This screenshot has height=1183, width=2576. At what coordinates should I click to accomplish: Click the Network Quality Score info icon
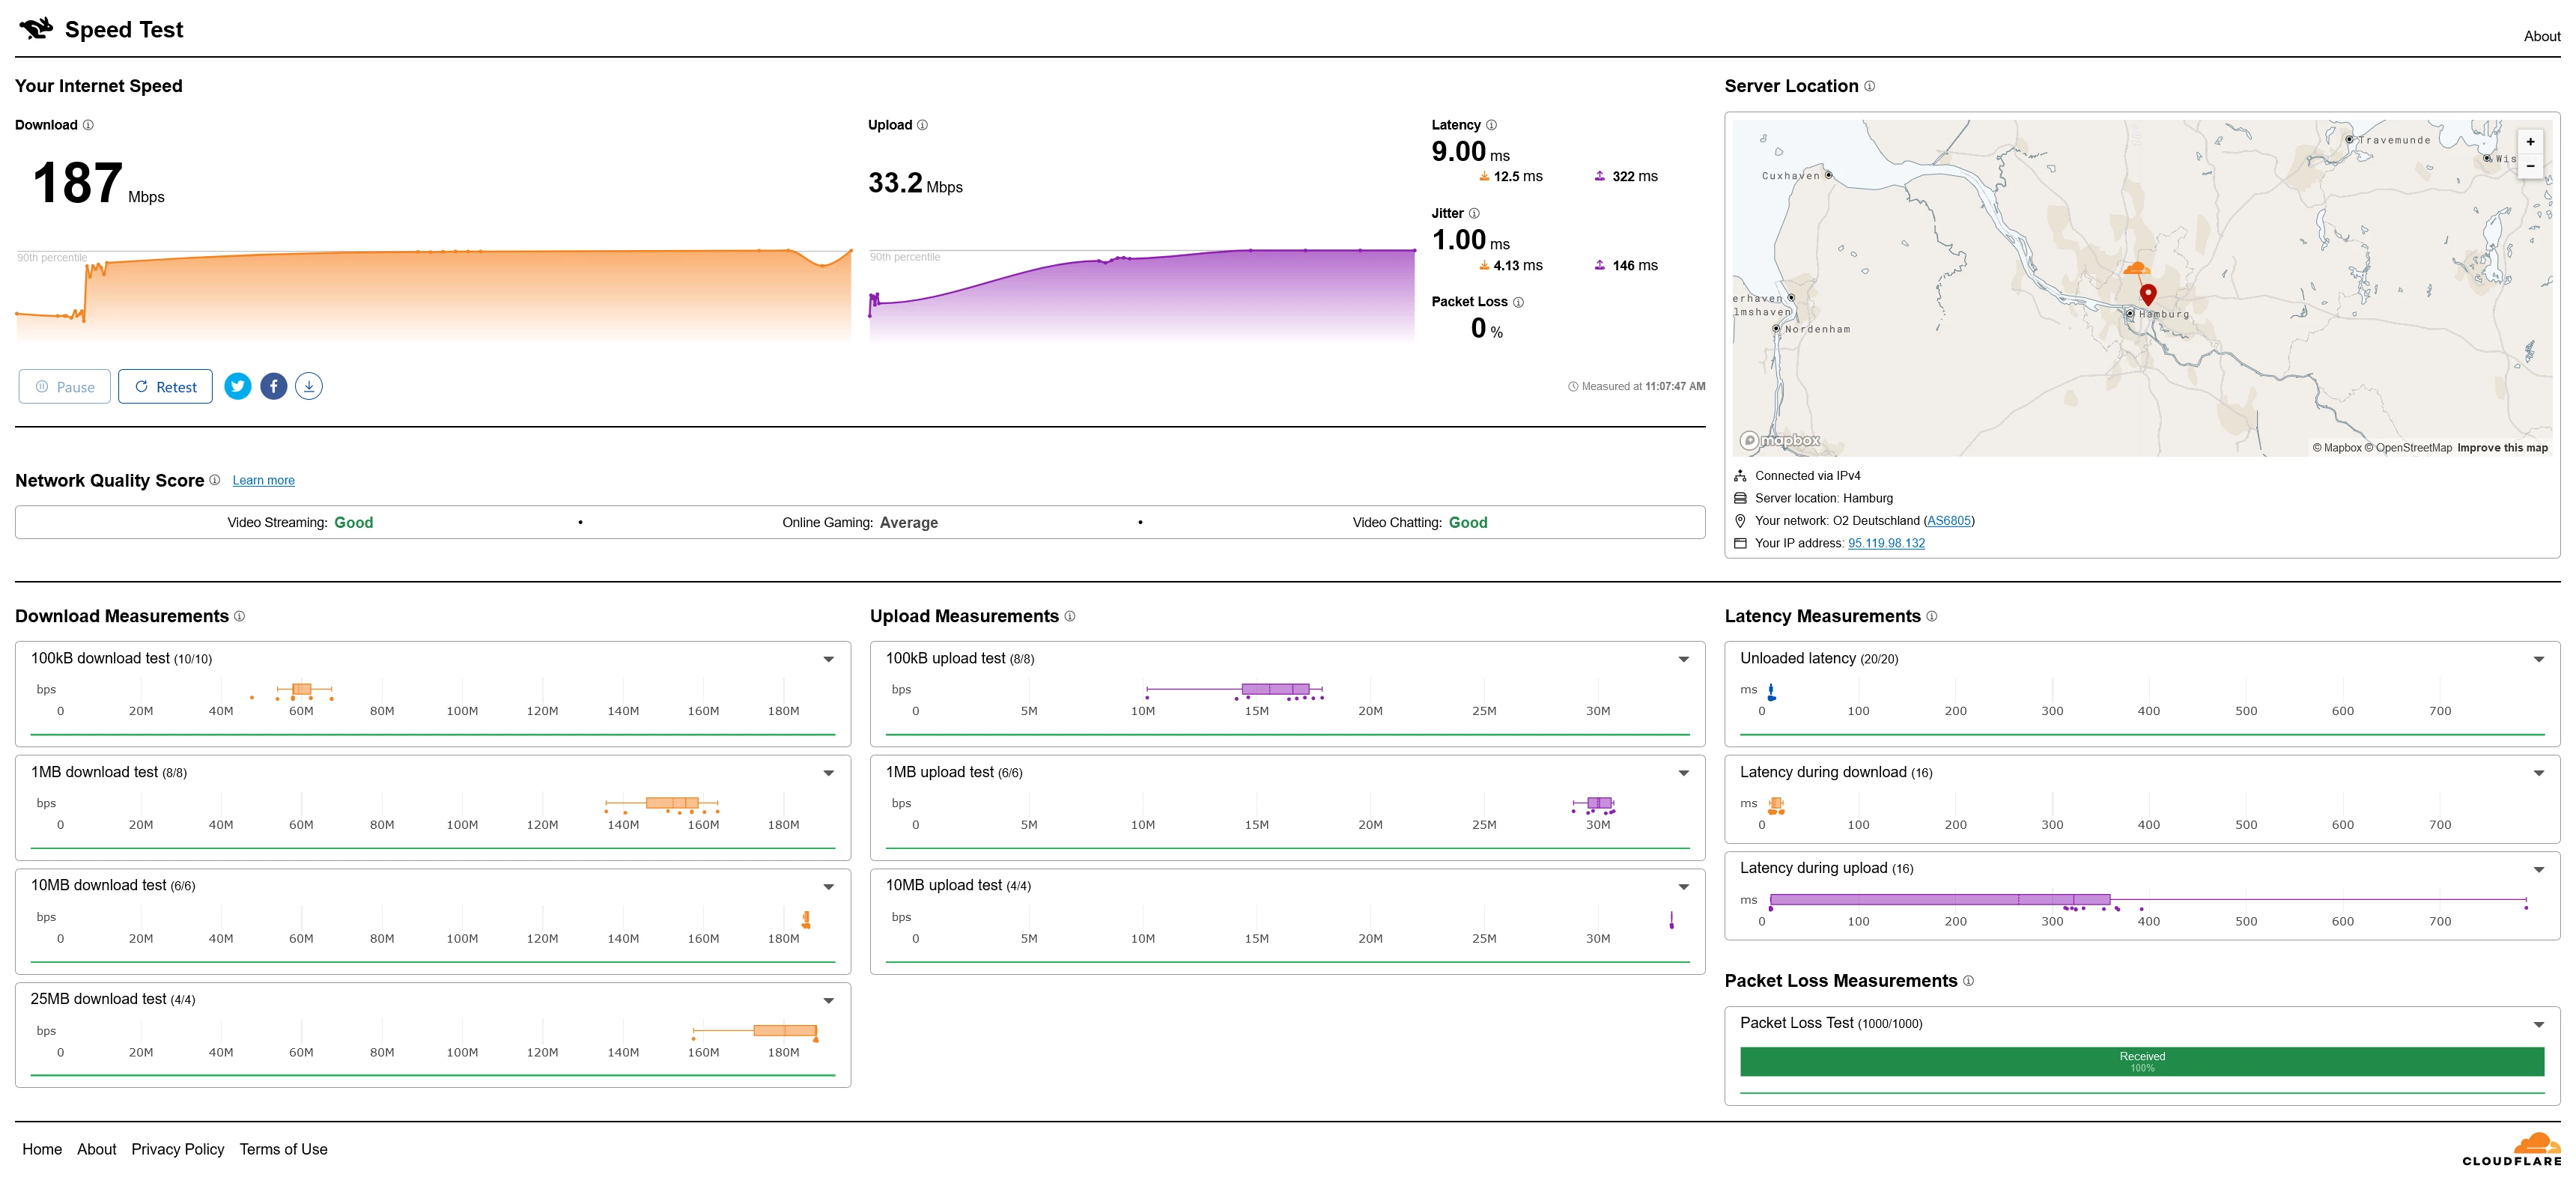point(214,480)
